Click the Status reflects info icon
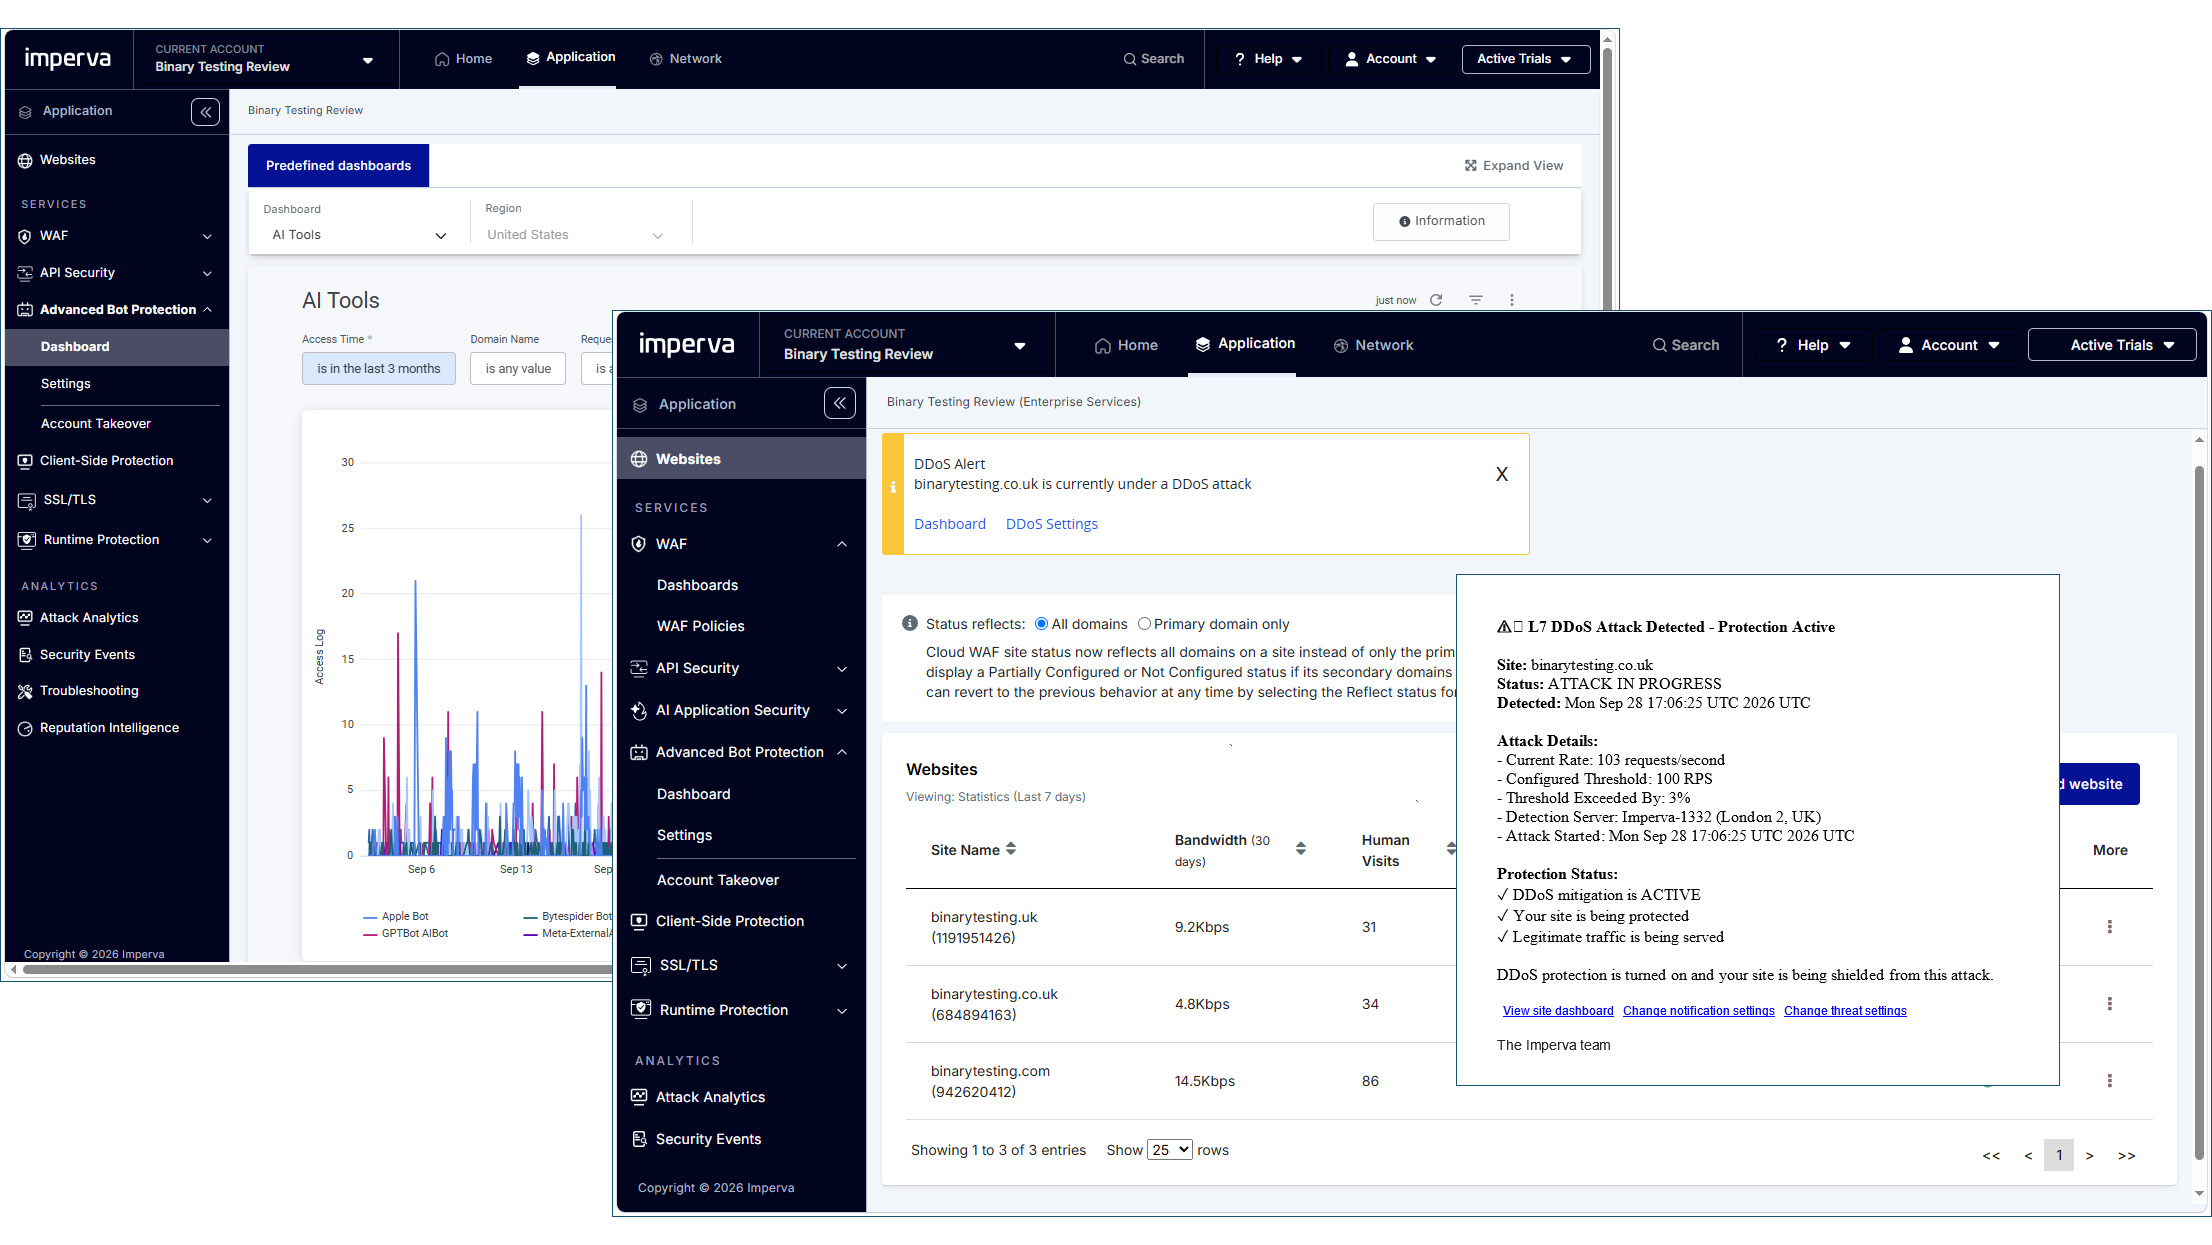 [909, 623]
